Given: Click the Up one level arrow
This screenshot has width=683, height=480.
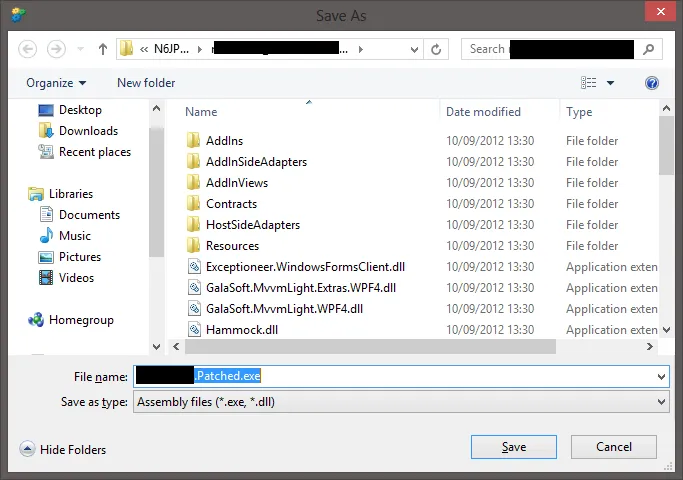Looking at the screenshot, I should 103,49.
